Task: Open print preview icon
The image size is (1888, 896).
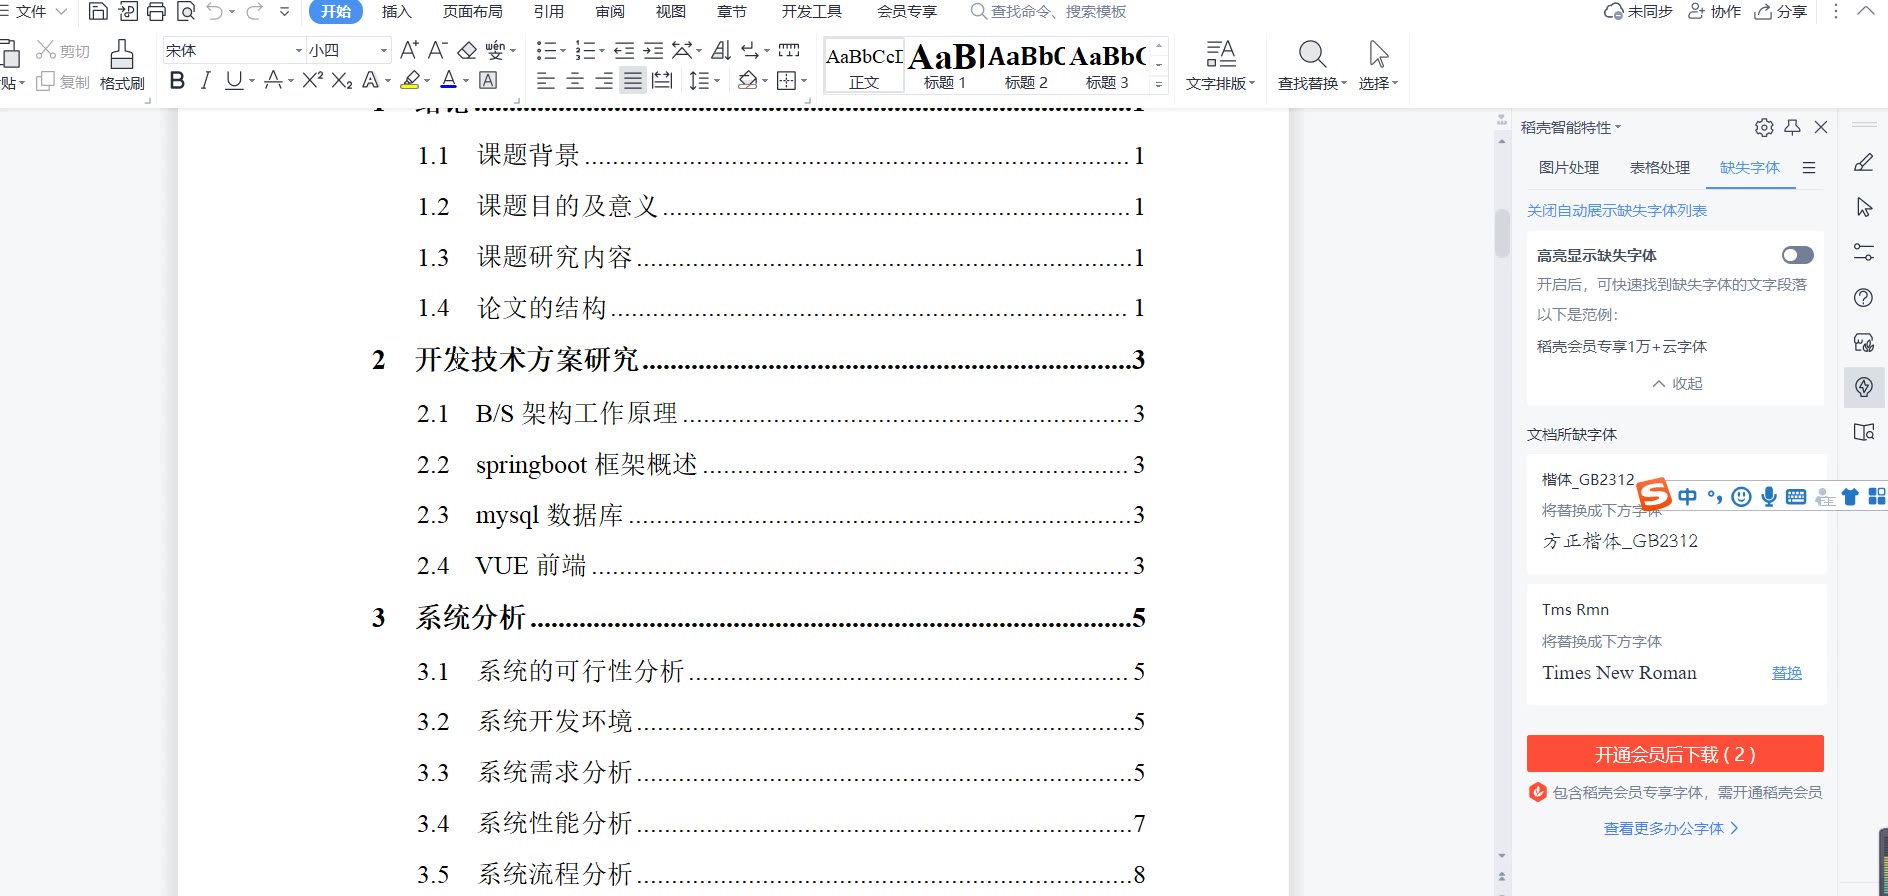Action: (x=185, y=12)
